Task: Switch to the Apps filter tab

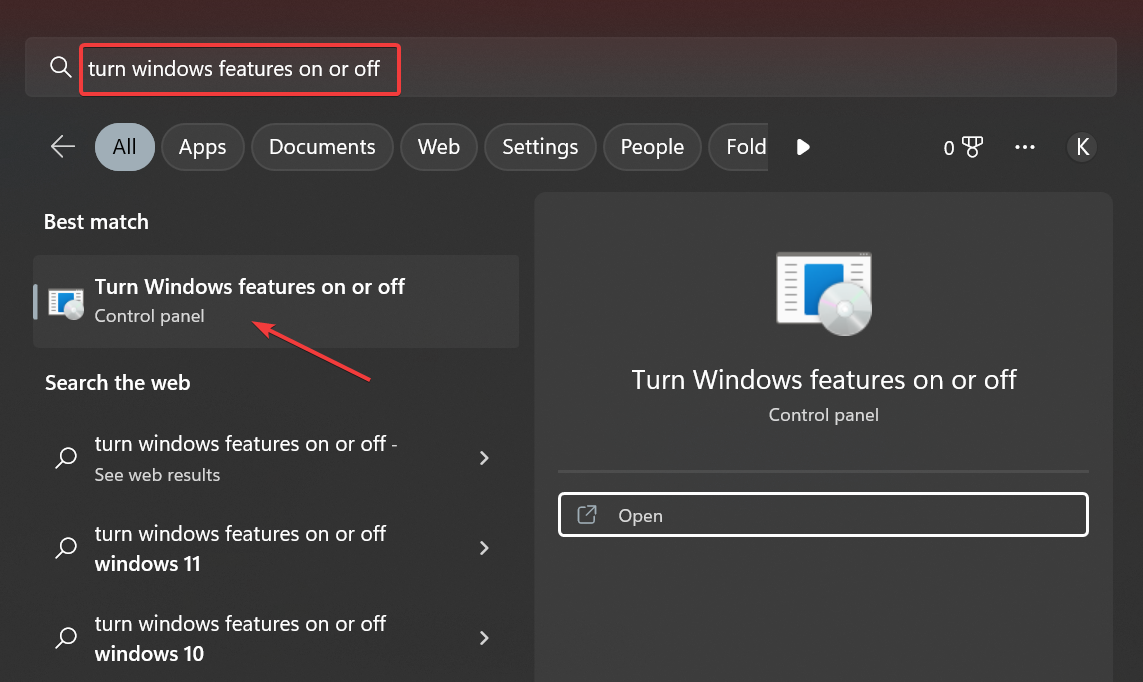Action: point(203,146)
